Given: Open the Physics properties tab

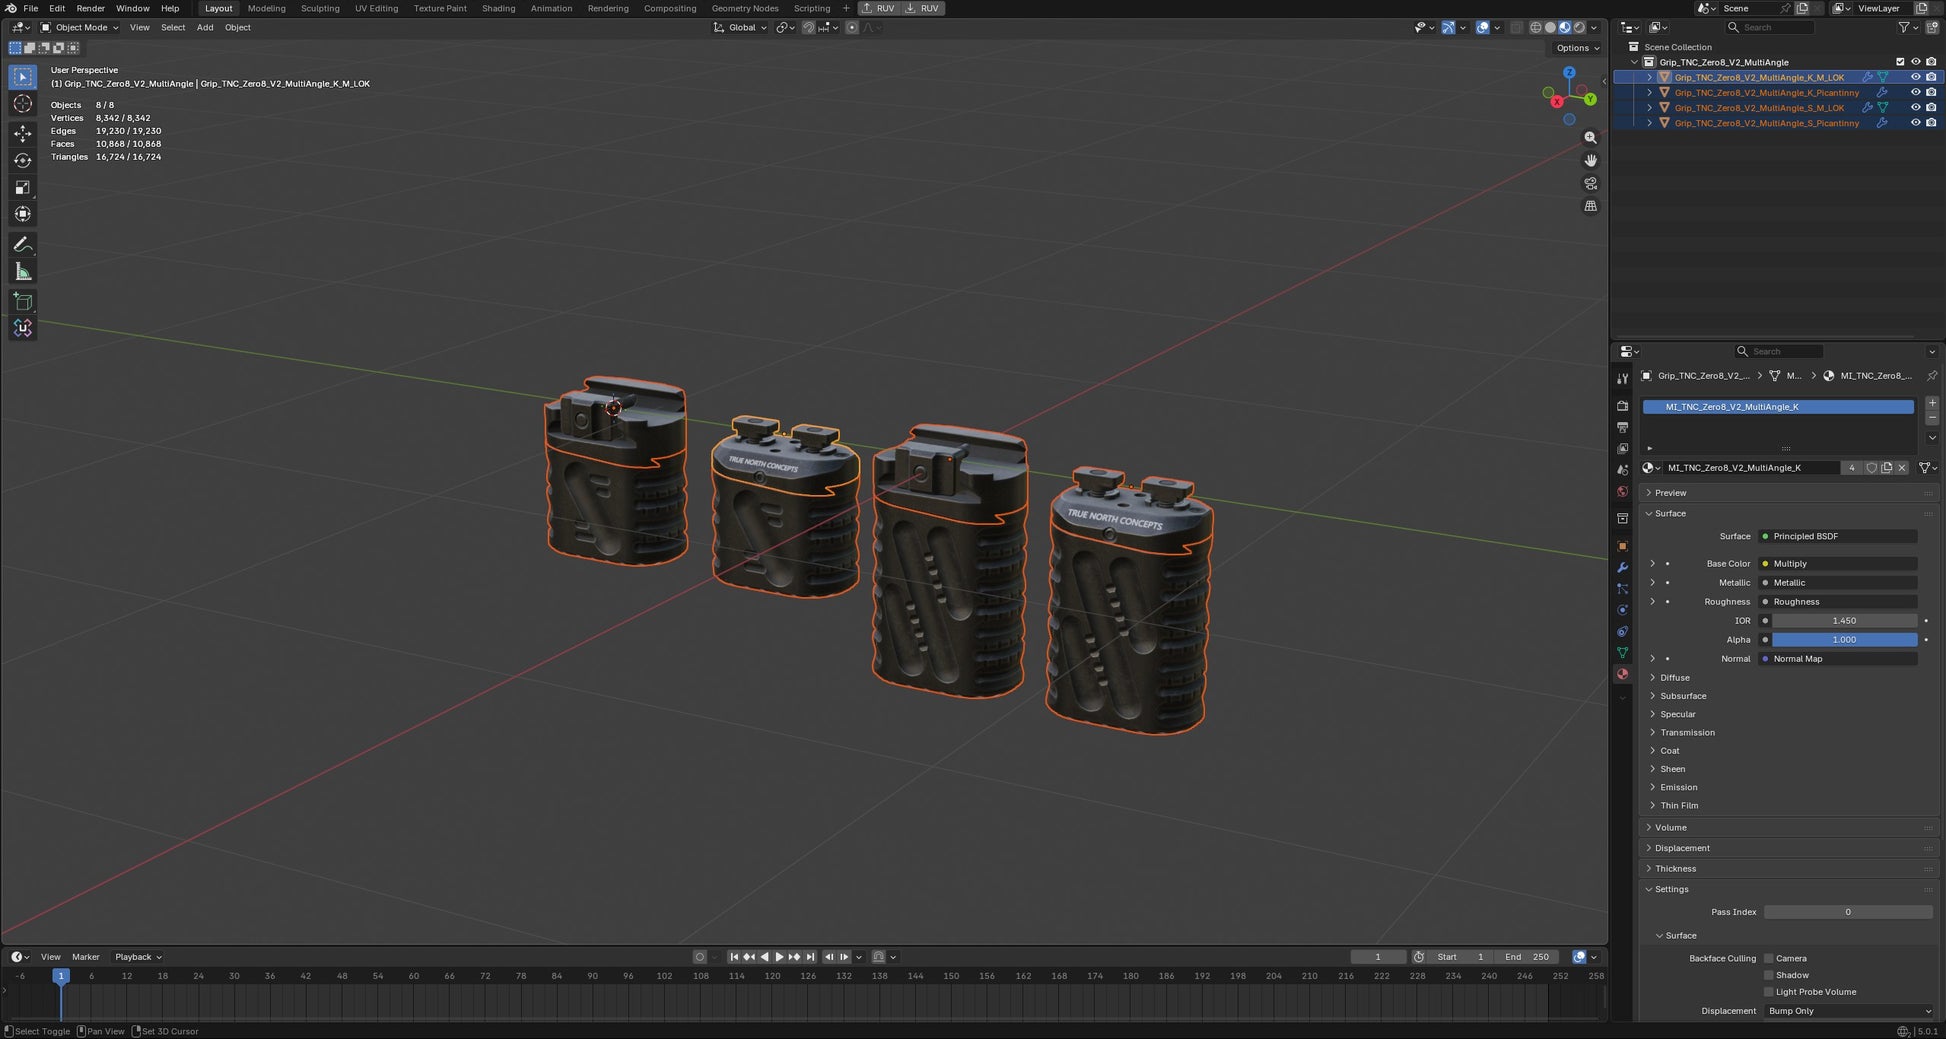Looking at the screenshot, I should [x=1622, y=610].
